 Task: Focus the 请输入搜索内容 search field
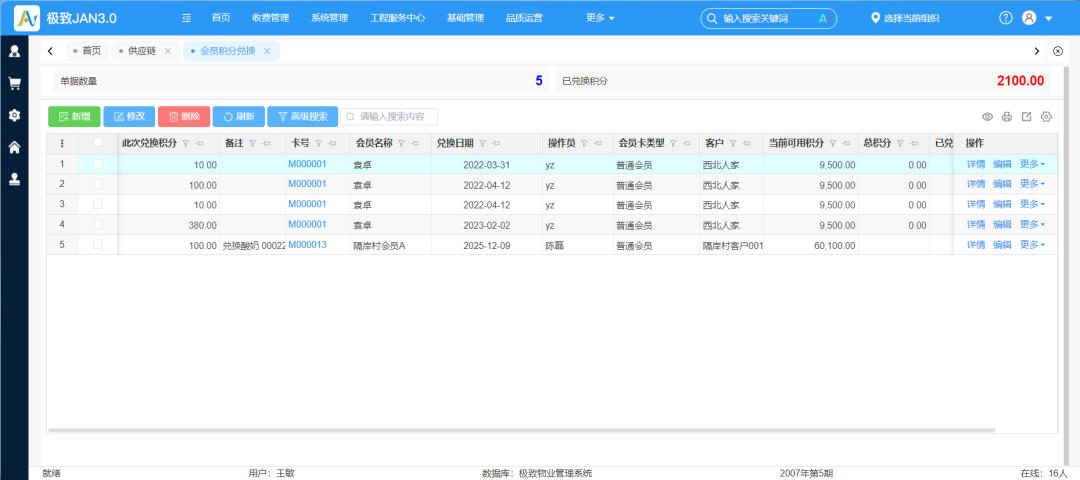coord(389,116)
